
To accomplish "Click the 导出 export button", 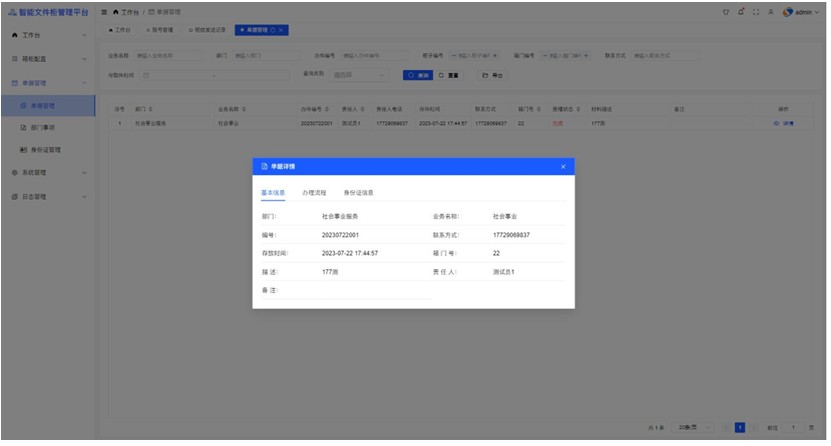I will tap(491, 75).
